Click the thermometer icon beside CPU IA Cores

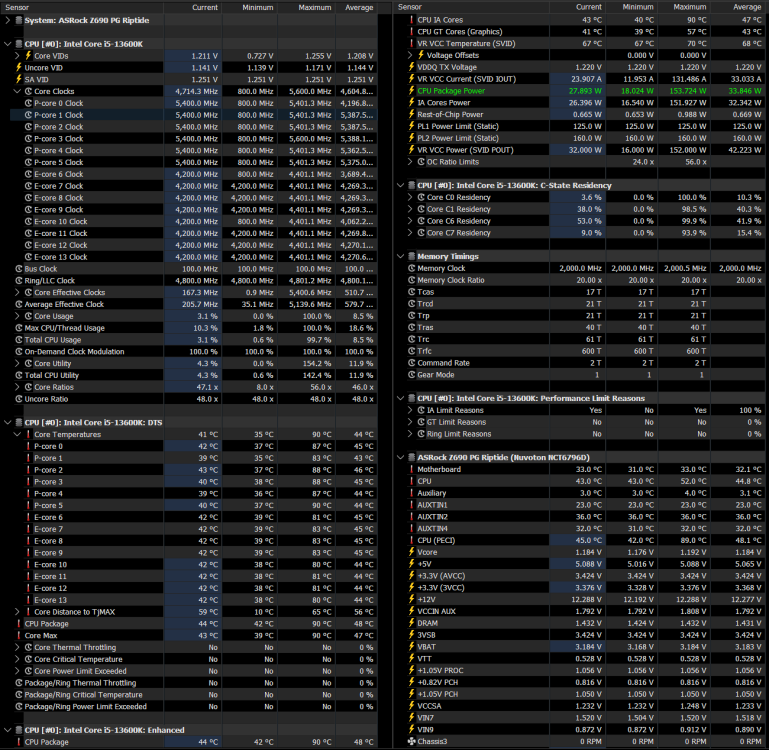coord(411,20)
